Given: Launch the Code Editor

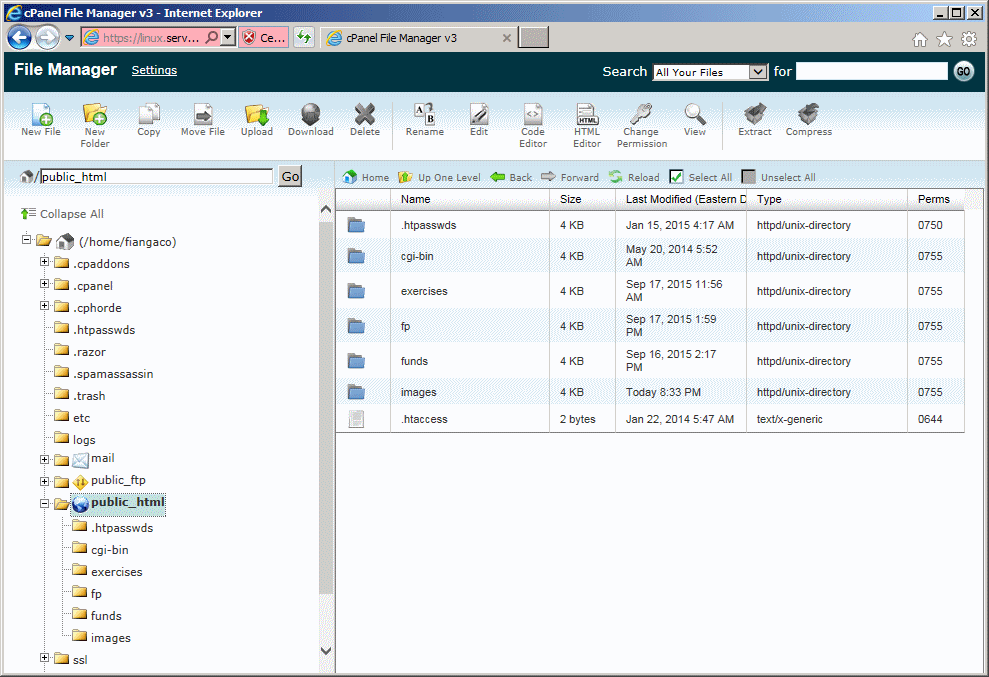Looking at the screenshot, I should (x=533, y=126).
